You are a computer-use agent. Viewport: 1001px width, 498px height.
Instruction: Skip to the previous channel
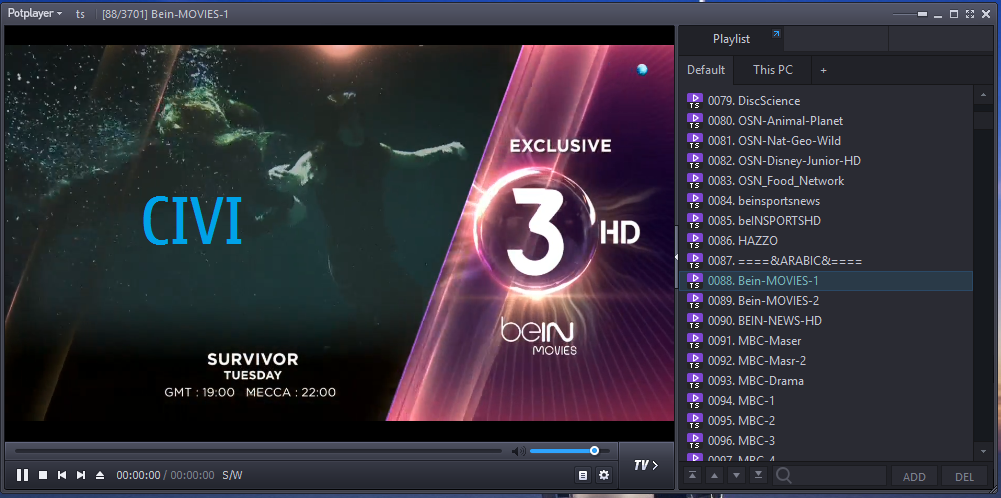62,475
